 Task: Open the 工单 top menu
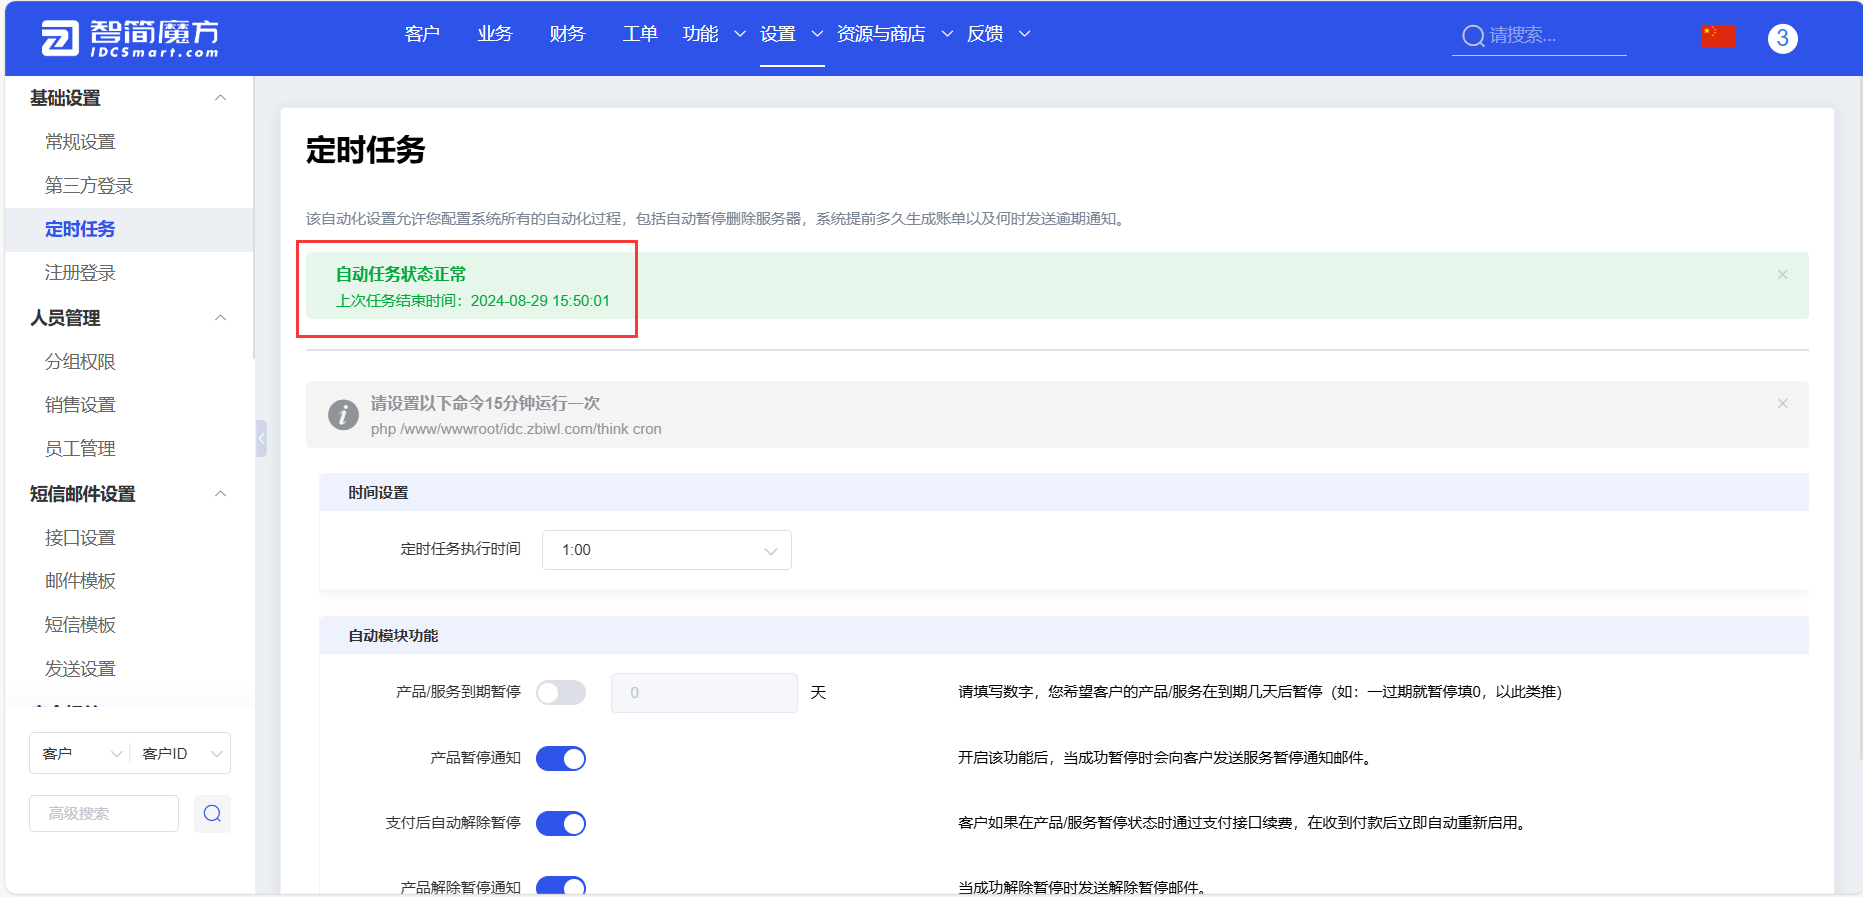(640, 34)
